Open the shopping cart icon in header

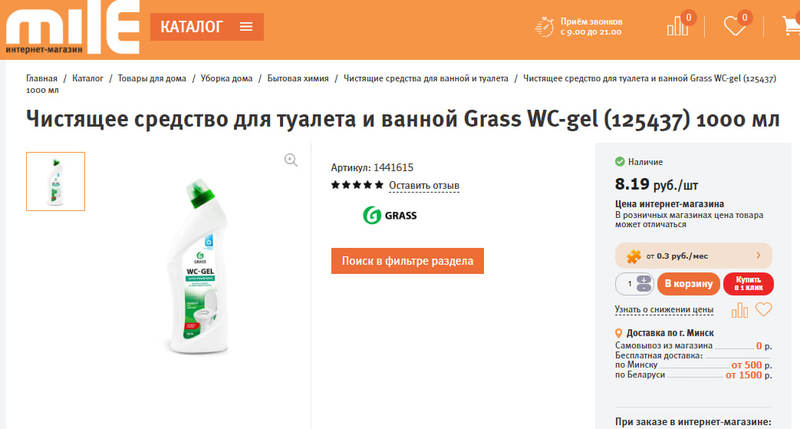[791, 26]
